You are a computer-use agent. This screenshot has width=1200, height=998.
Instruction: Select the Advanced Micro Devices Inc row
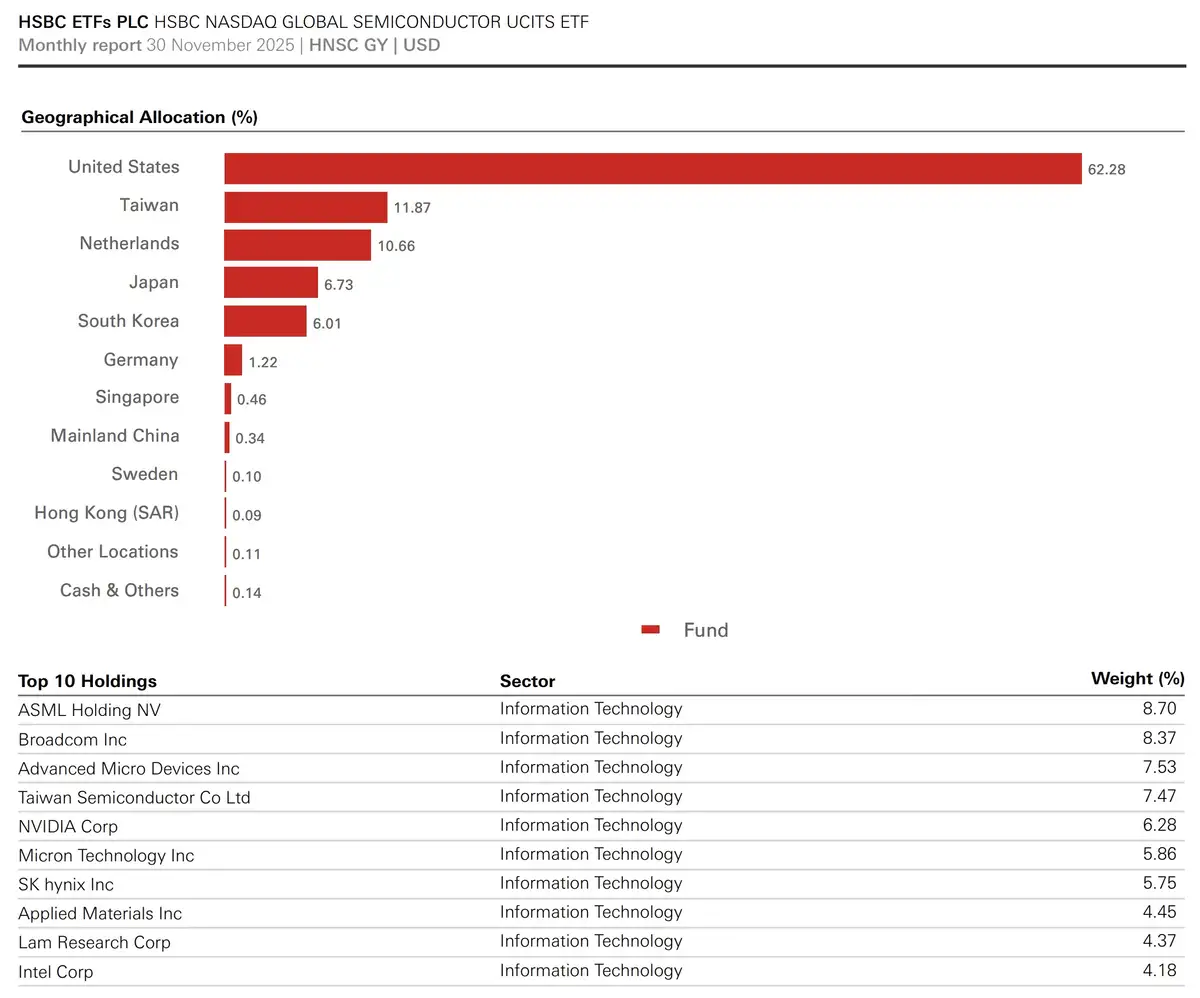(601, 768)
